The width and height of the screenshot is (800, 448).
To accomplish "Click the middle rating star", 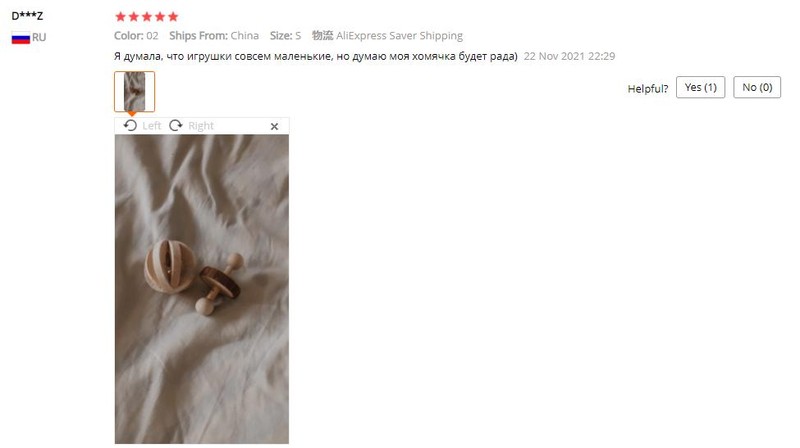I will pyautogui.click(x=147, y=17).
